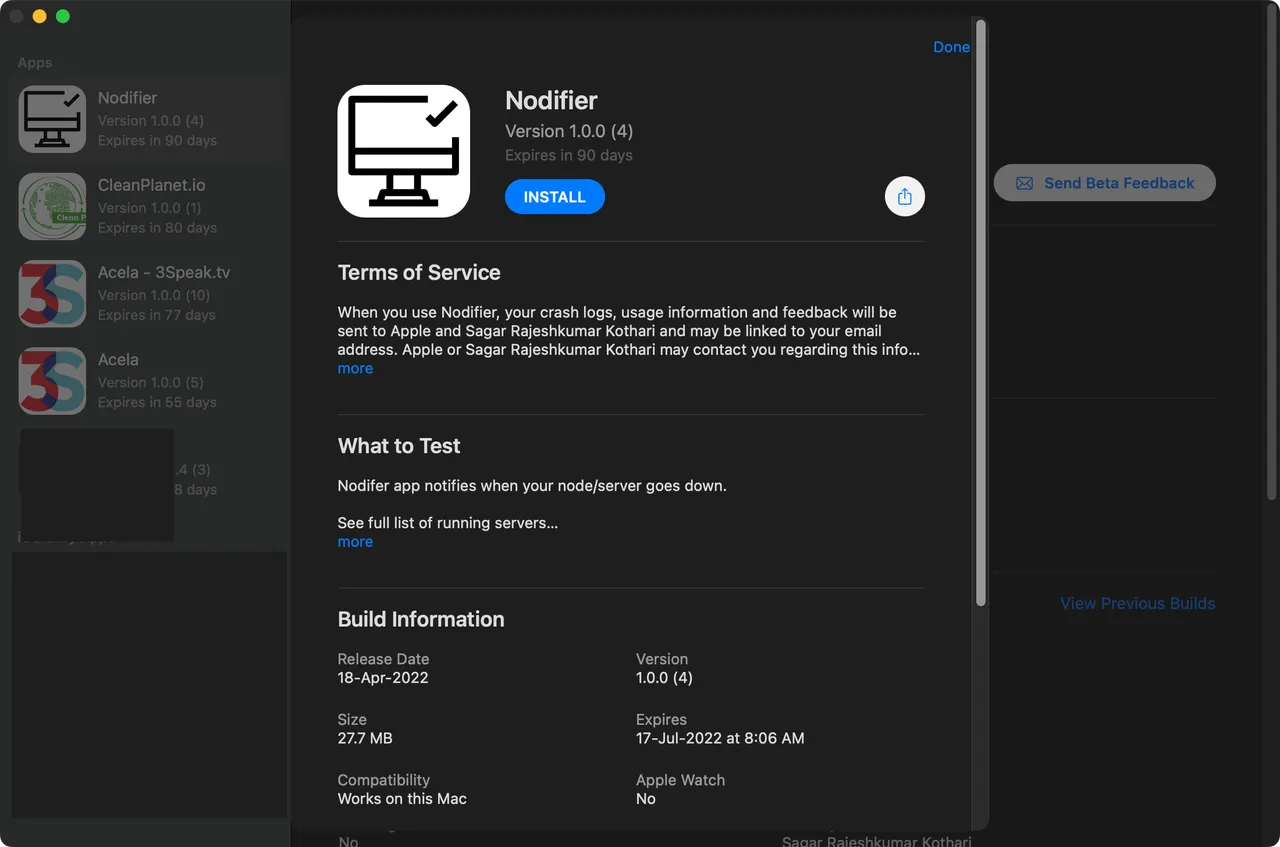
Task: Click the Acela version 1.0.0 (5) icon
Action: (52, 381)
